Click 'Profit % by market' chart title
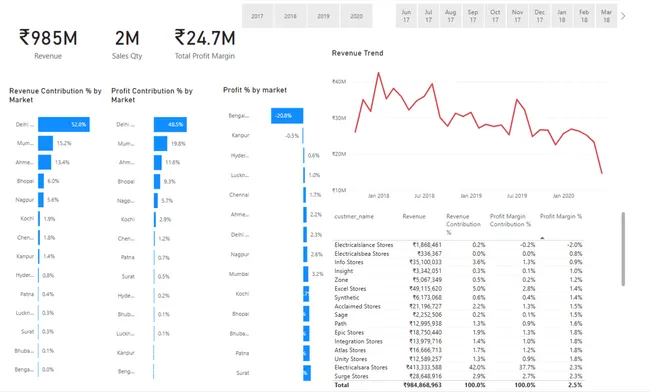 coord(255,90)
